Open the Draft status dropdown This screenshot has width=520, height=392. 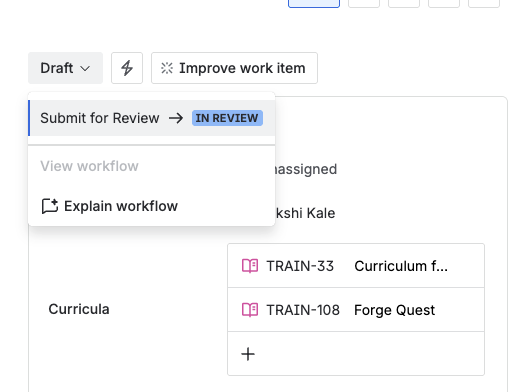point(65,68)
